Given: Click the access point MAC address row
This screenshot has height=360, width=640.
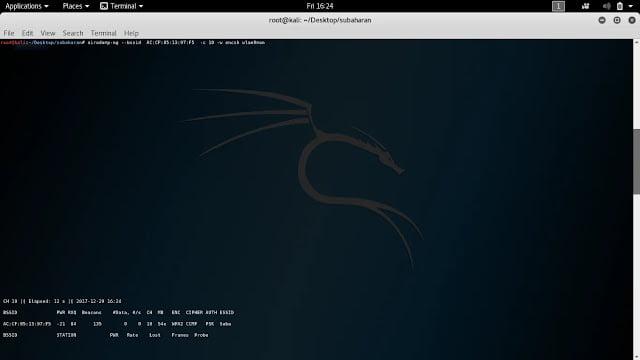Looking at the screenshot, I should 117,324.
